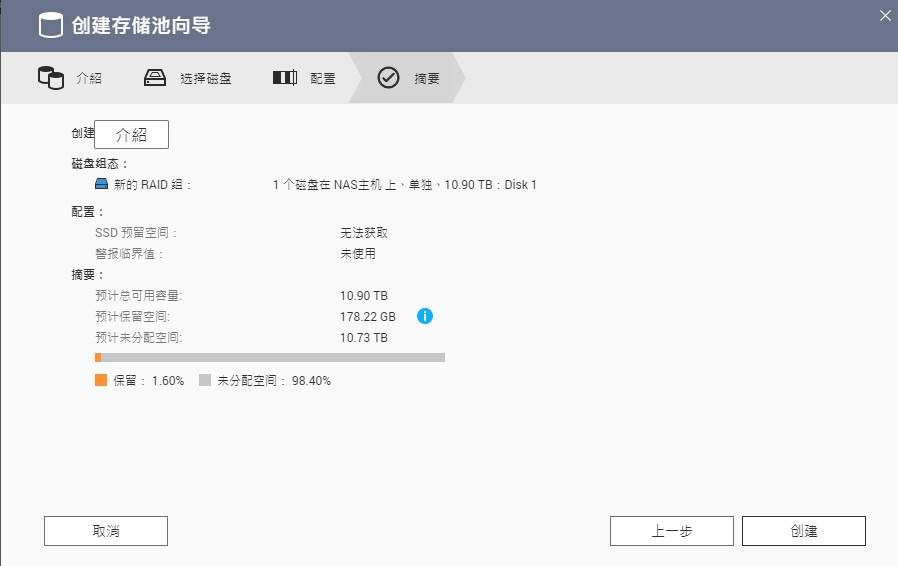The image size is (898, 566).
Task: Close the storage pool wizard window
Action: point(885,15)
